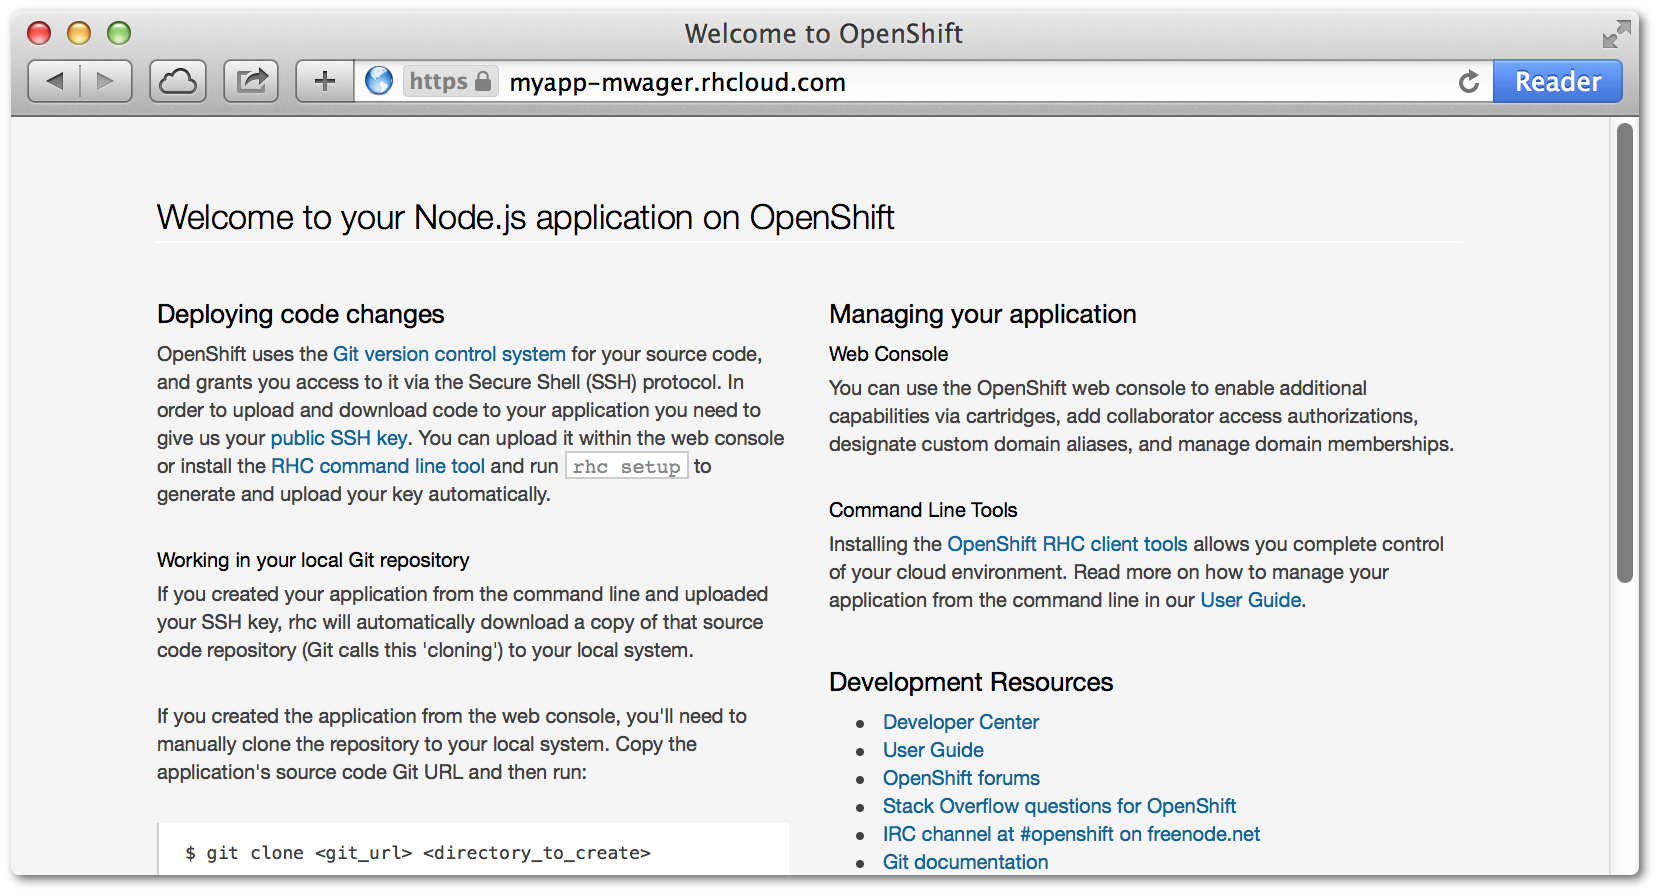This screenshot has width=1658, height=894.
Task: Click the 'Development Resources' heading
Action: tap(971, 682)
